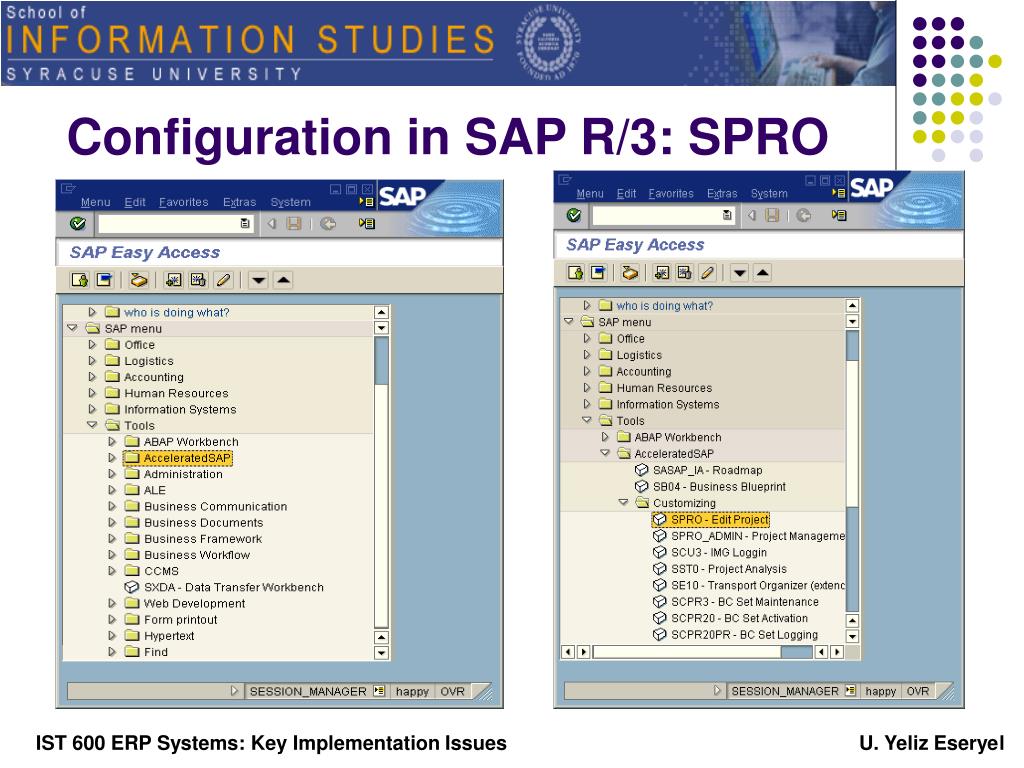Click SAP menu icon in right window app toolbar
Screen dimensions: 1024x768
coord(598,272)
